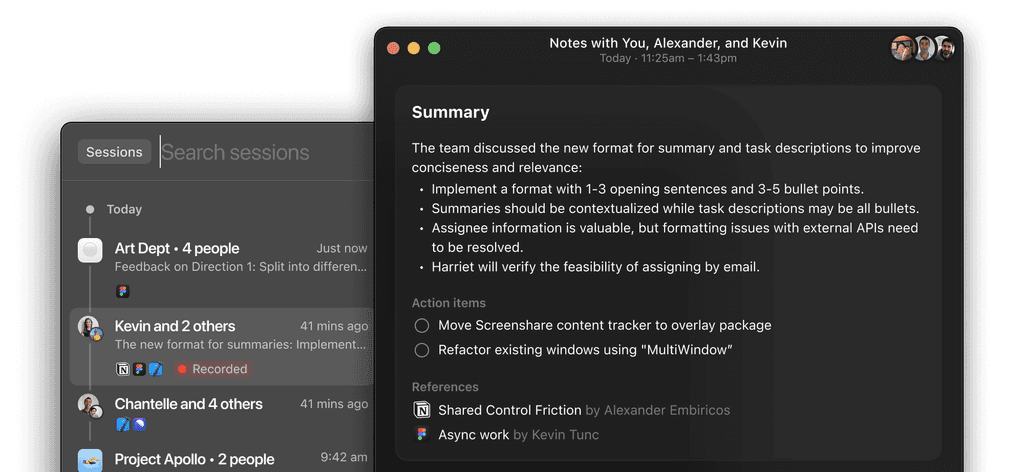The height and width of the screenshot is (472, 1024).
Task: Click the 9:42 am timestamp
Action: (344, 457)
